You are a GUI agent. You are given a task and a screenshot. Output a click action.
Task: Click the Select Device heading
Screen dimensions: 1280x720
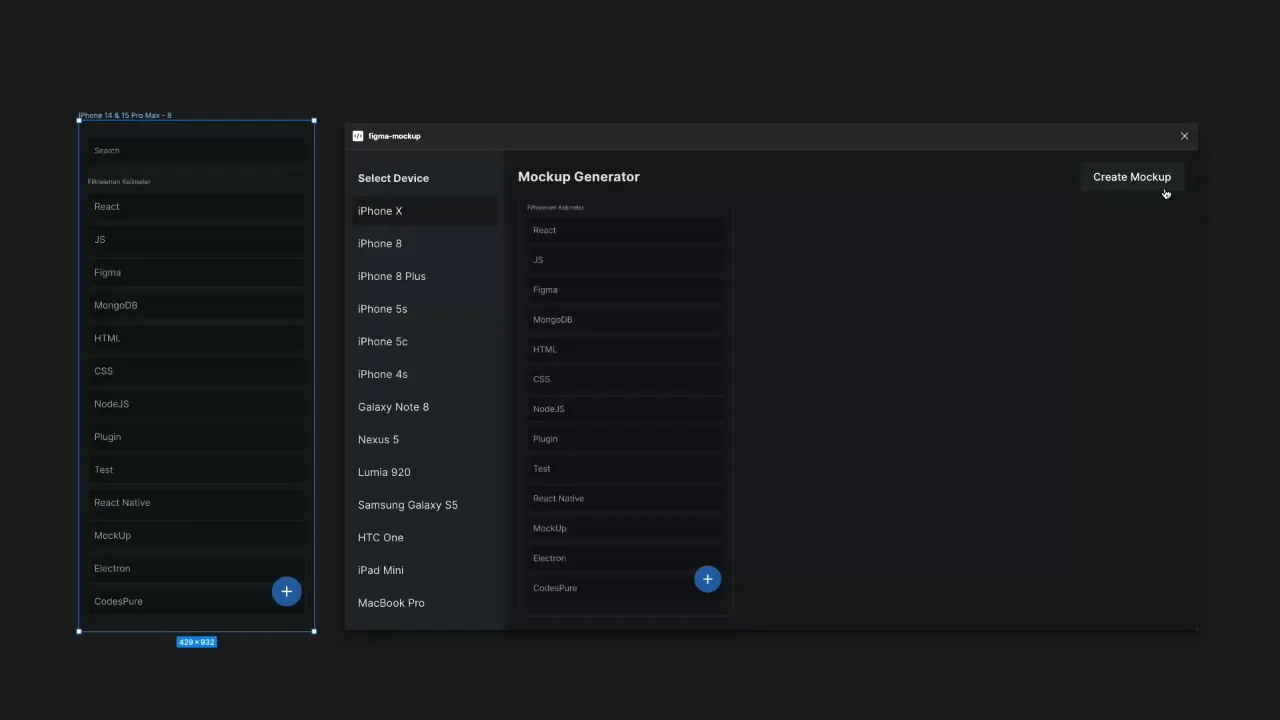pos(393,178)
